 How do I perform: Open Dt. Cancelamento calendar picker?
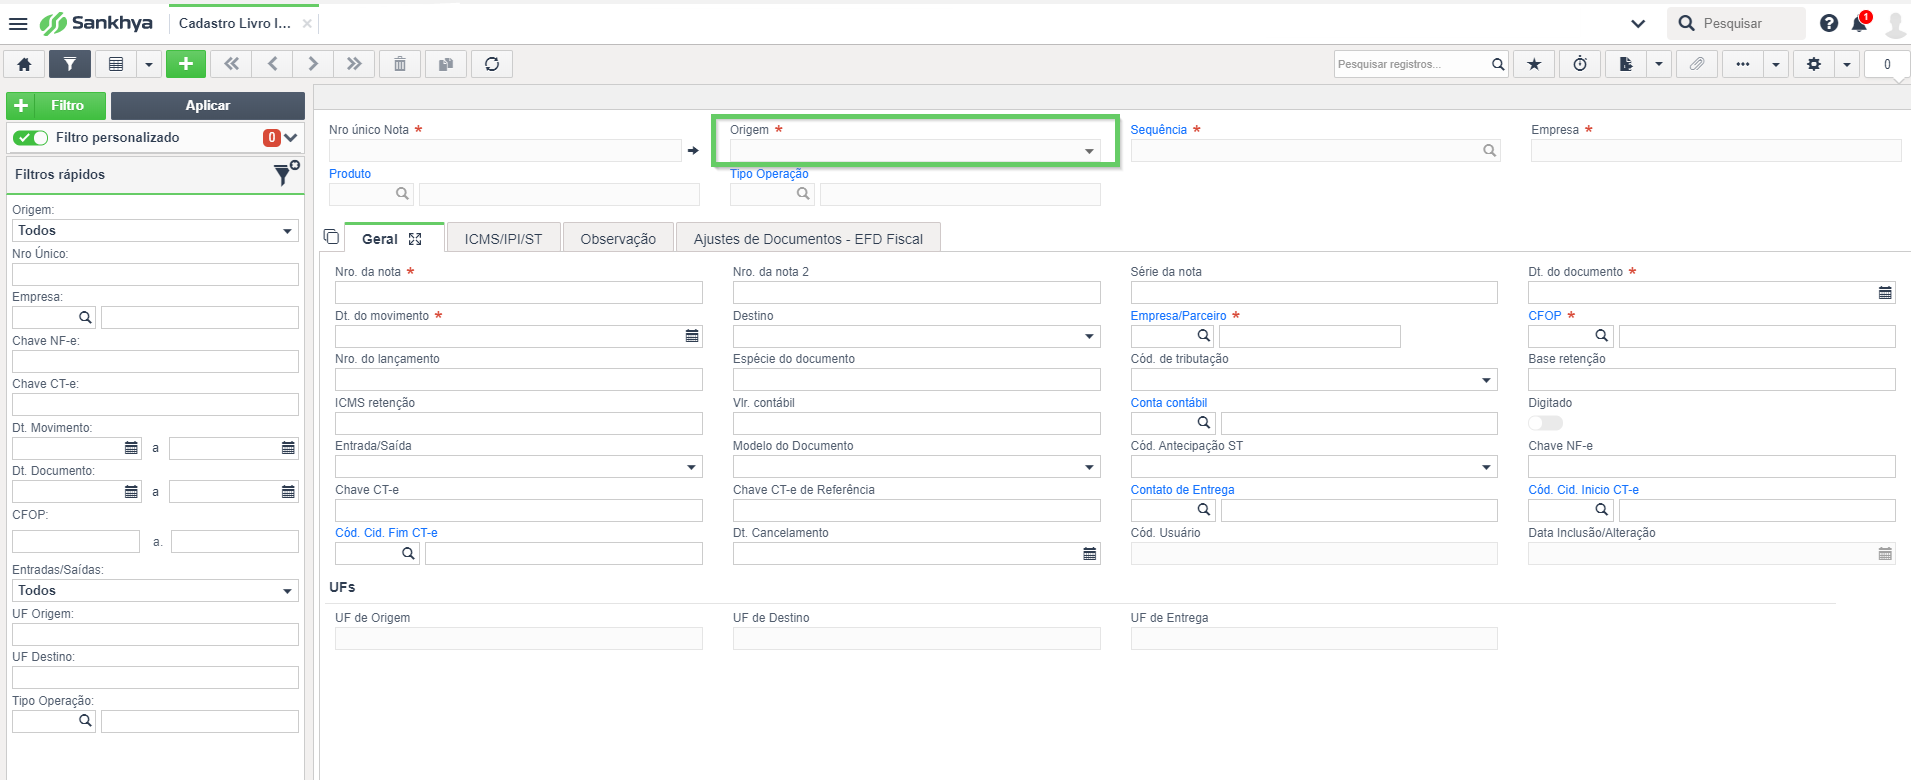tap(1090, 554)
